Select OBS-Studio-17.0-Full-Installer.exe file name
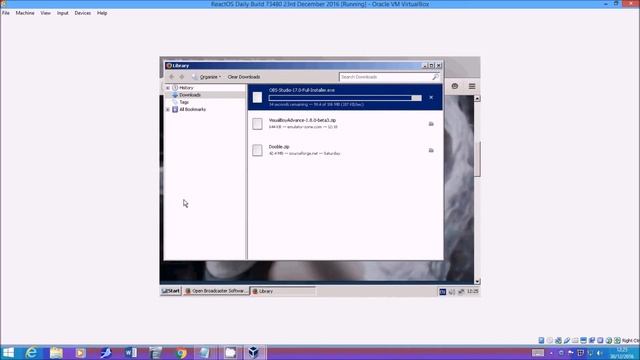The height and width of the screenshot is (360, 640). click(x=302, y=90)
